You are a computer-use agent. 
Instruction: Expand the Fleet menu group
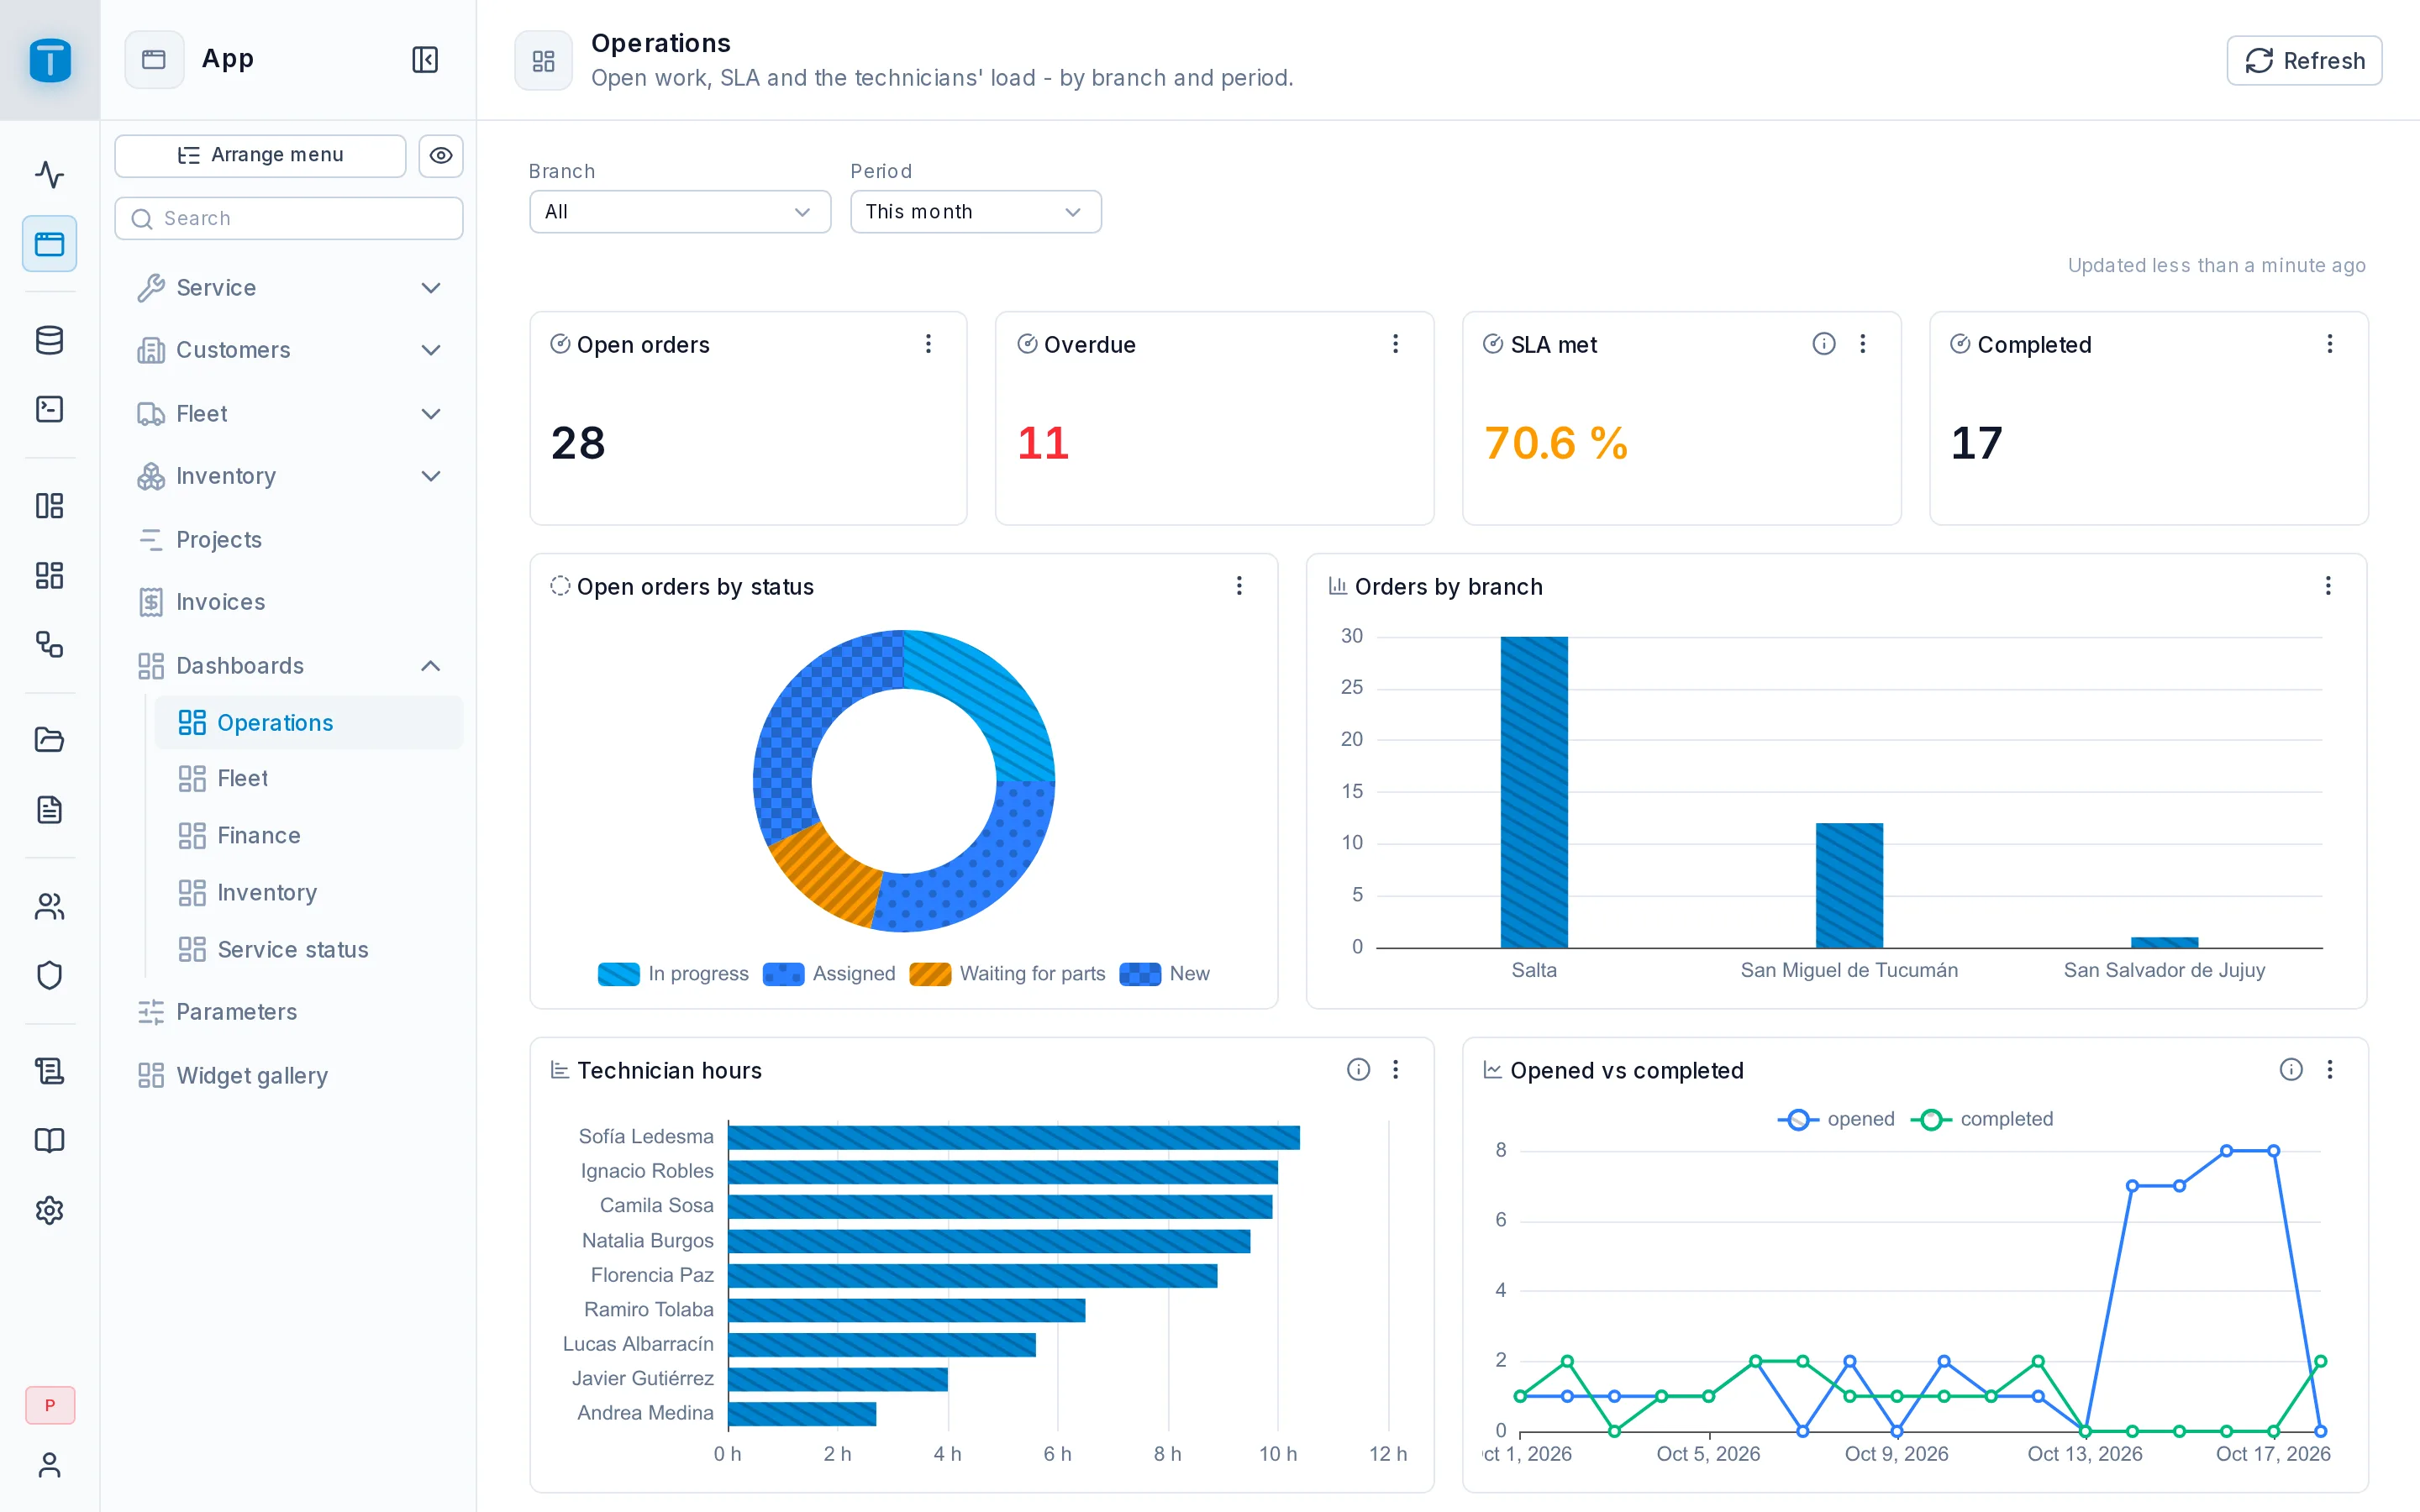tap(289, 414)
